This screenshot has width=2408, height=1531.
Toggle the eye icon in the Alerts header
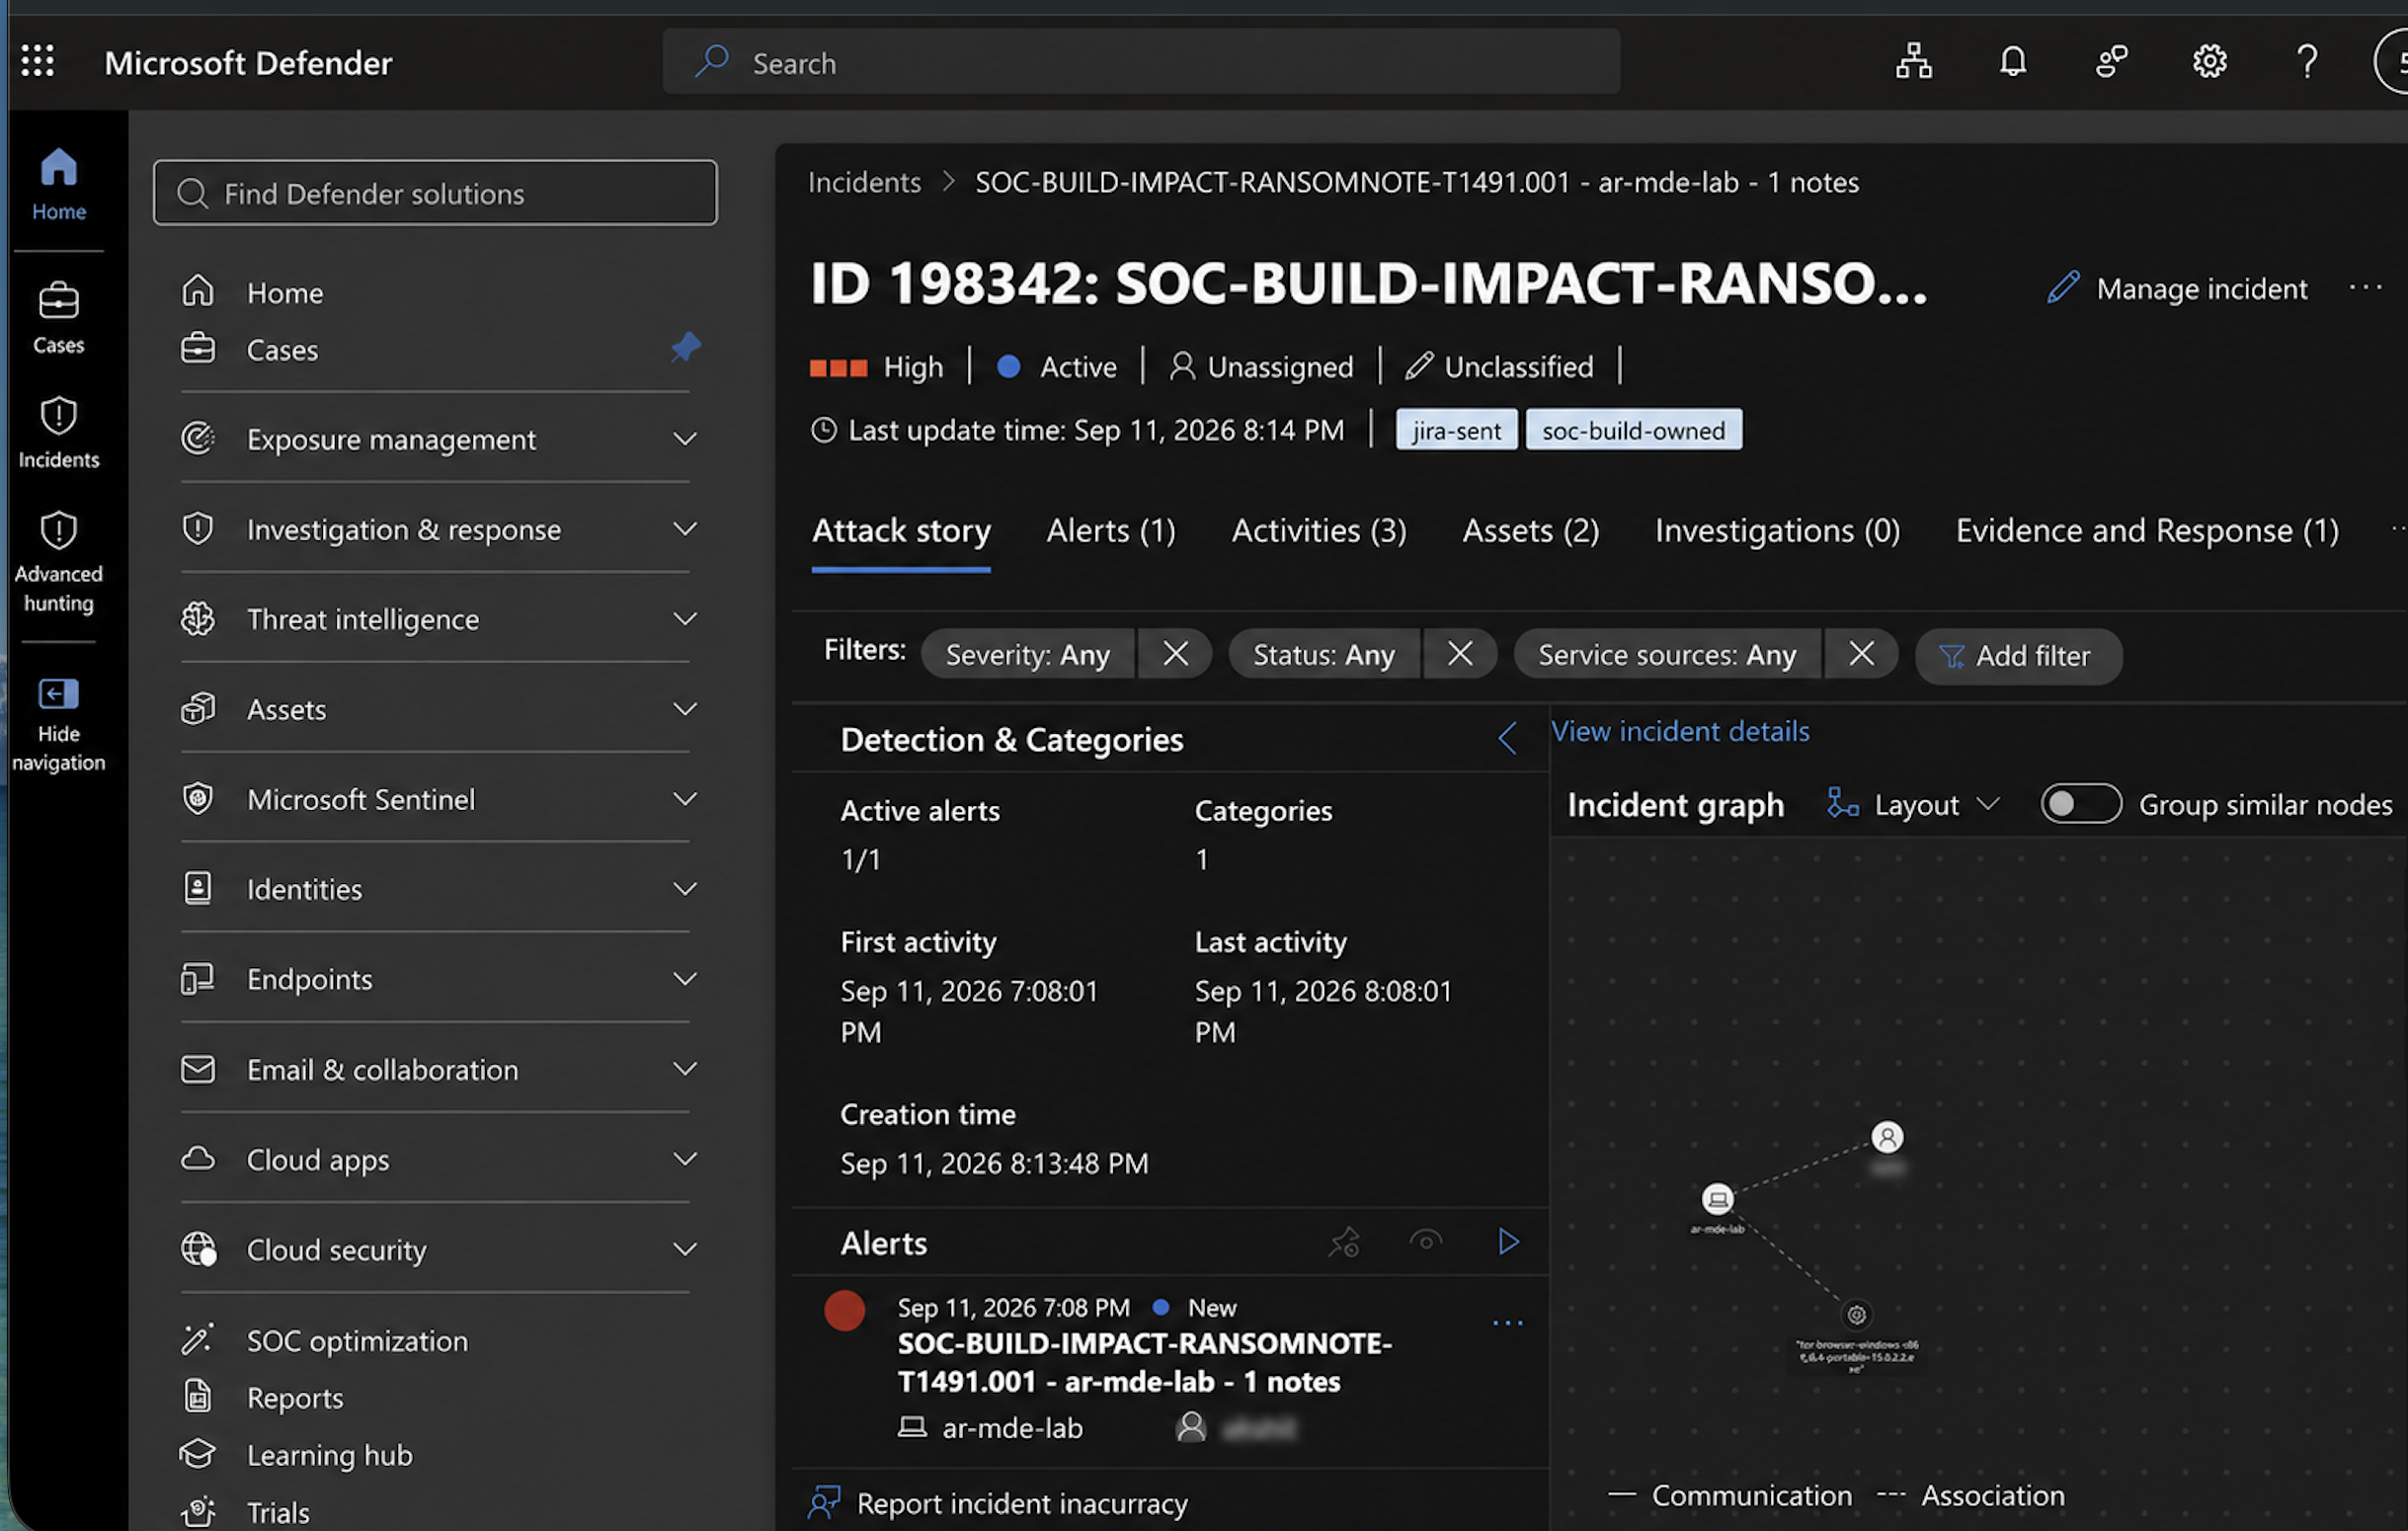click(x=1426, y=1241)
